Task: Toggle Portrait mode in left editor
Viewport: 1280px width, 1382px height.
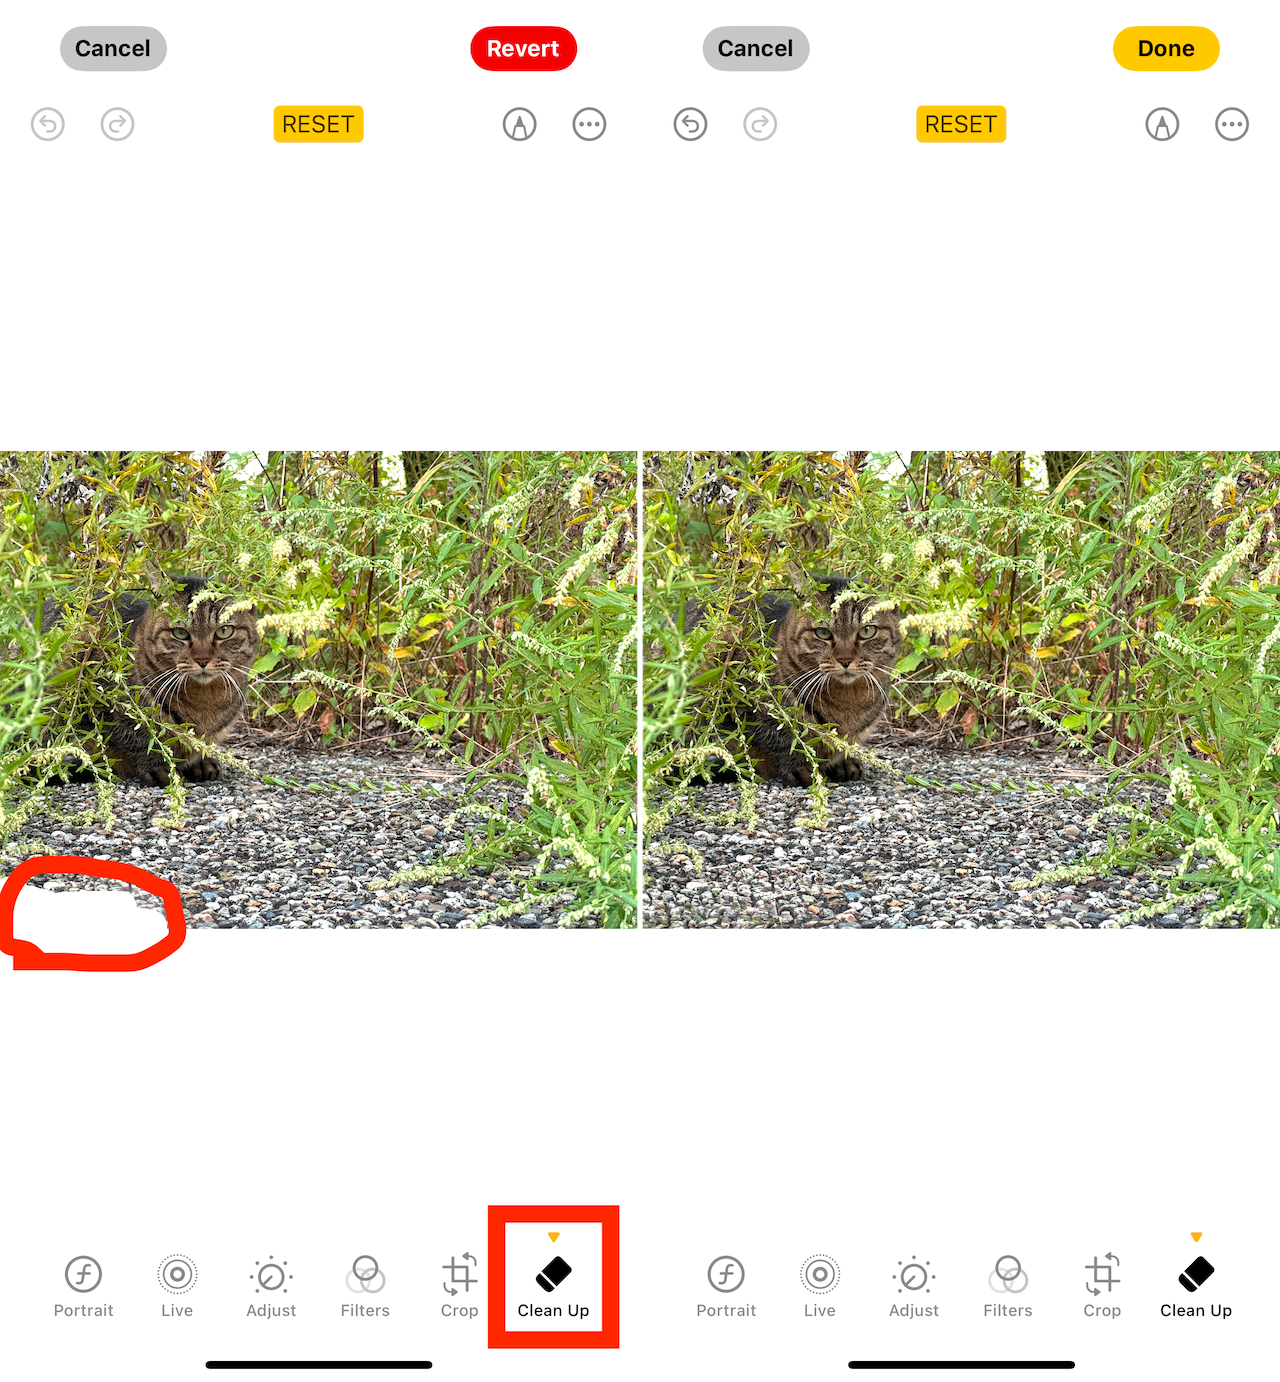Action: 84,1286
